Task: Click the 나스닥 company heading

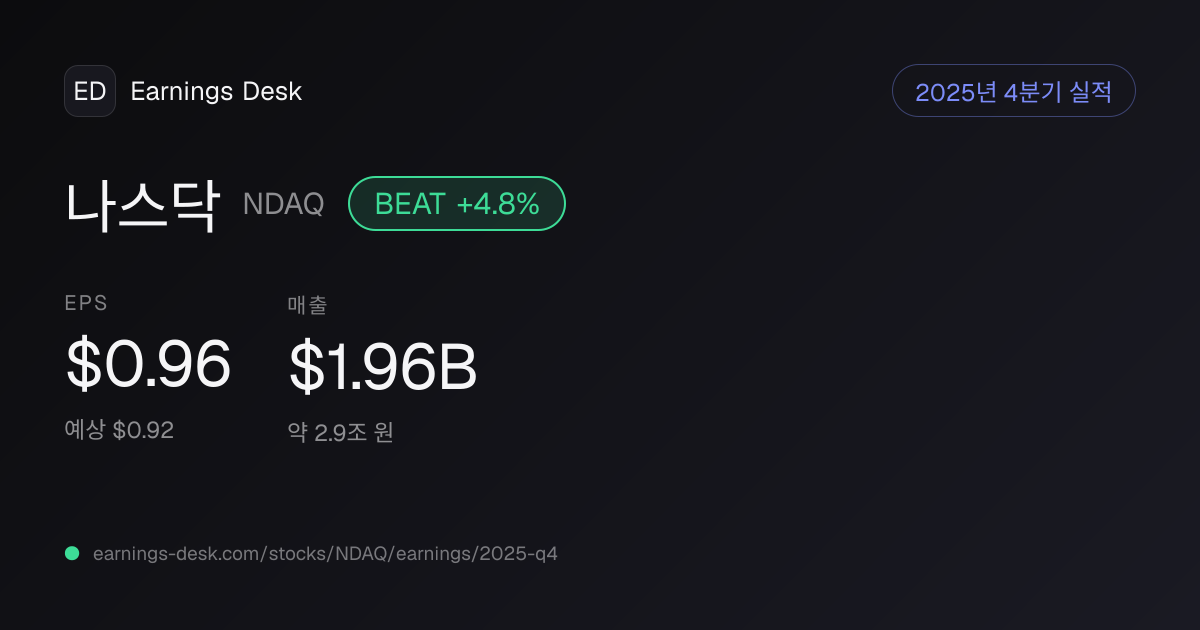Action: [142, 204]
